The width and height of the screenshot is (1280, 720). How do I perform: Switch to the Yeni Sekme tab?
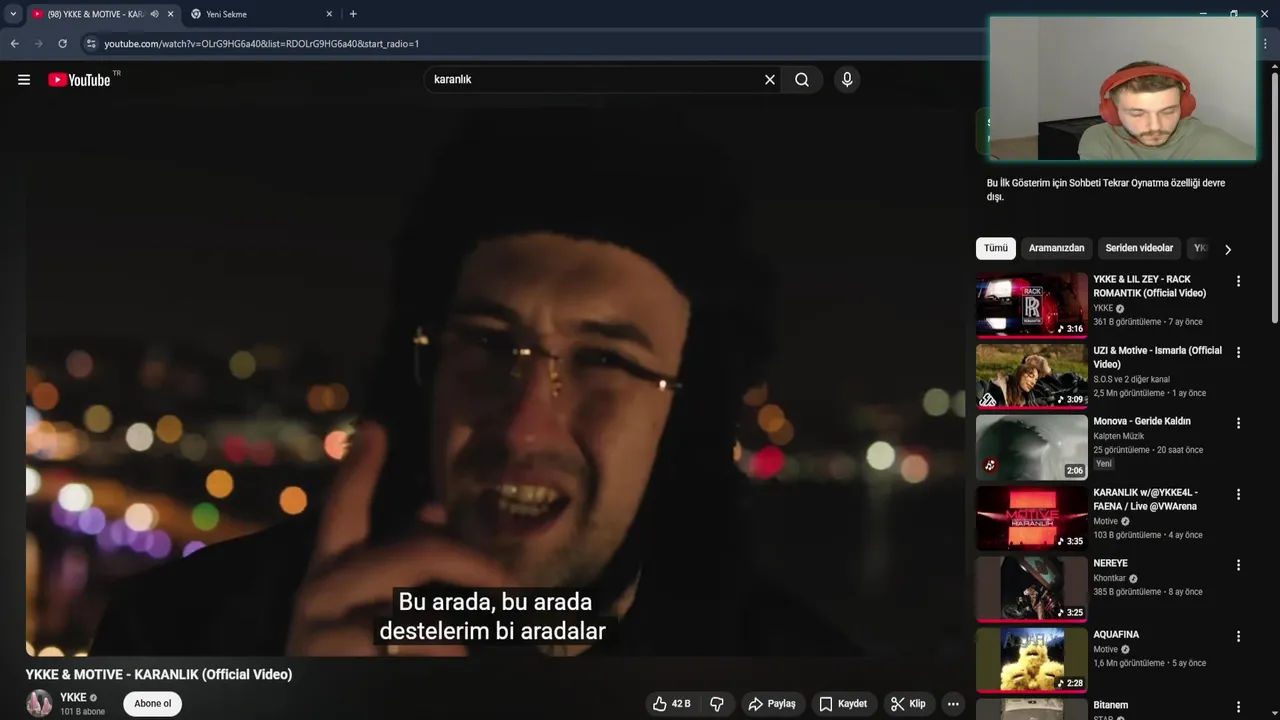(260, 14)
